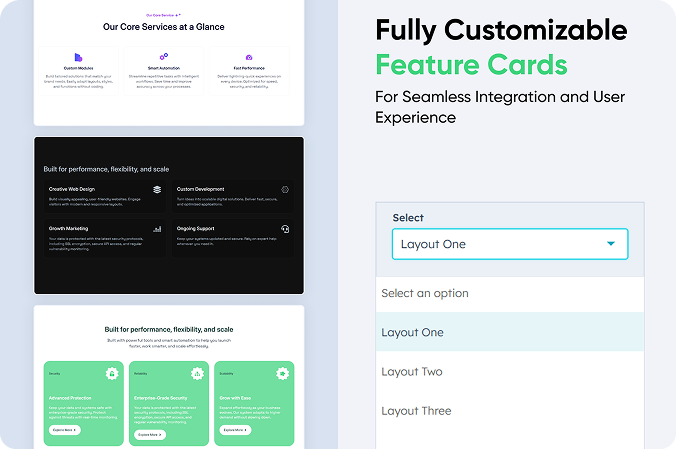Viewport: 676px width, 449px height.
Task: Click Explore More on Grow with Ease card
Action: pos(235,430)
